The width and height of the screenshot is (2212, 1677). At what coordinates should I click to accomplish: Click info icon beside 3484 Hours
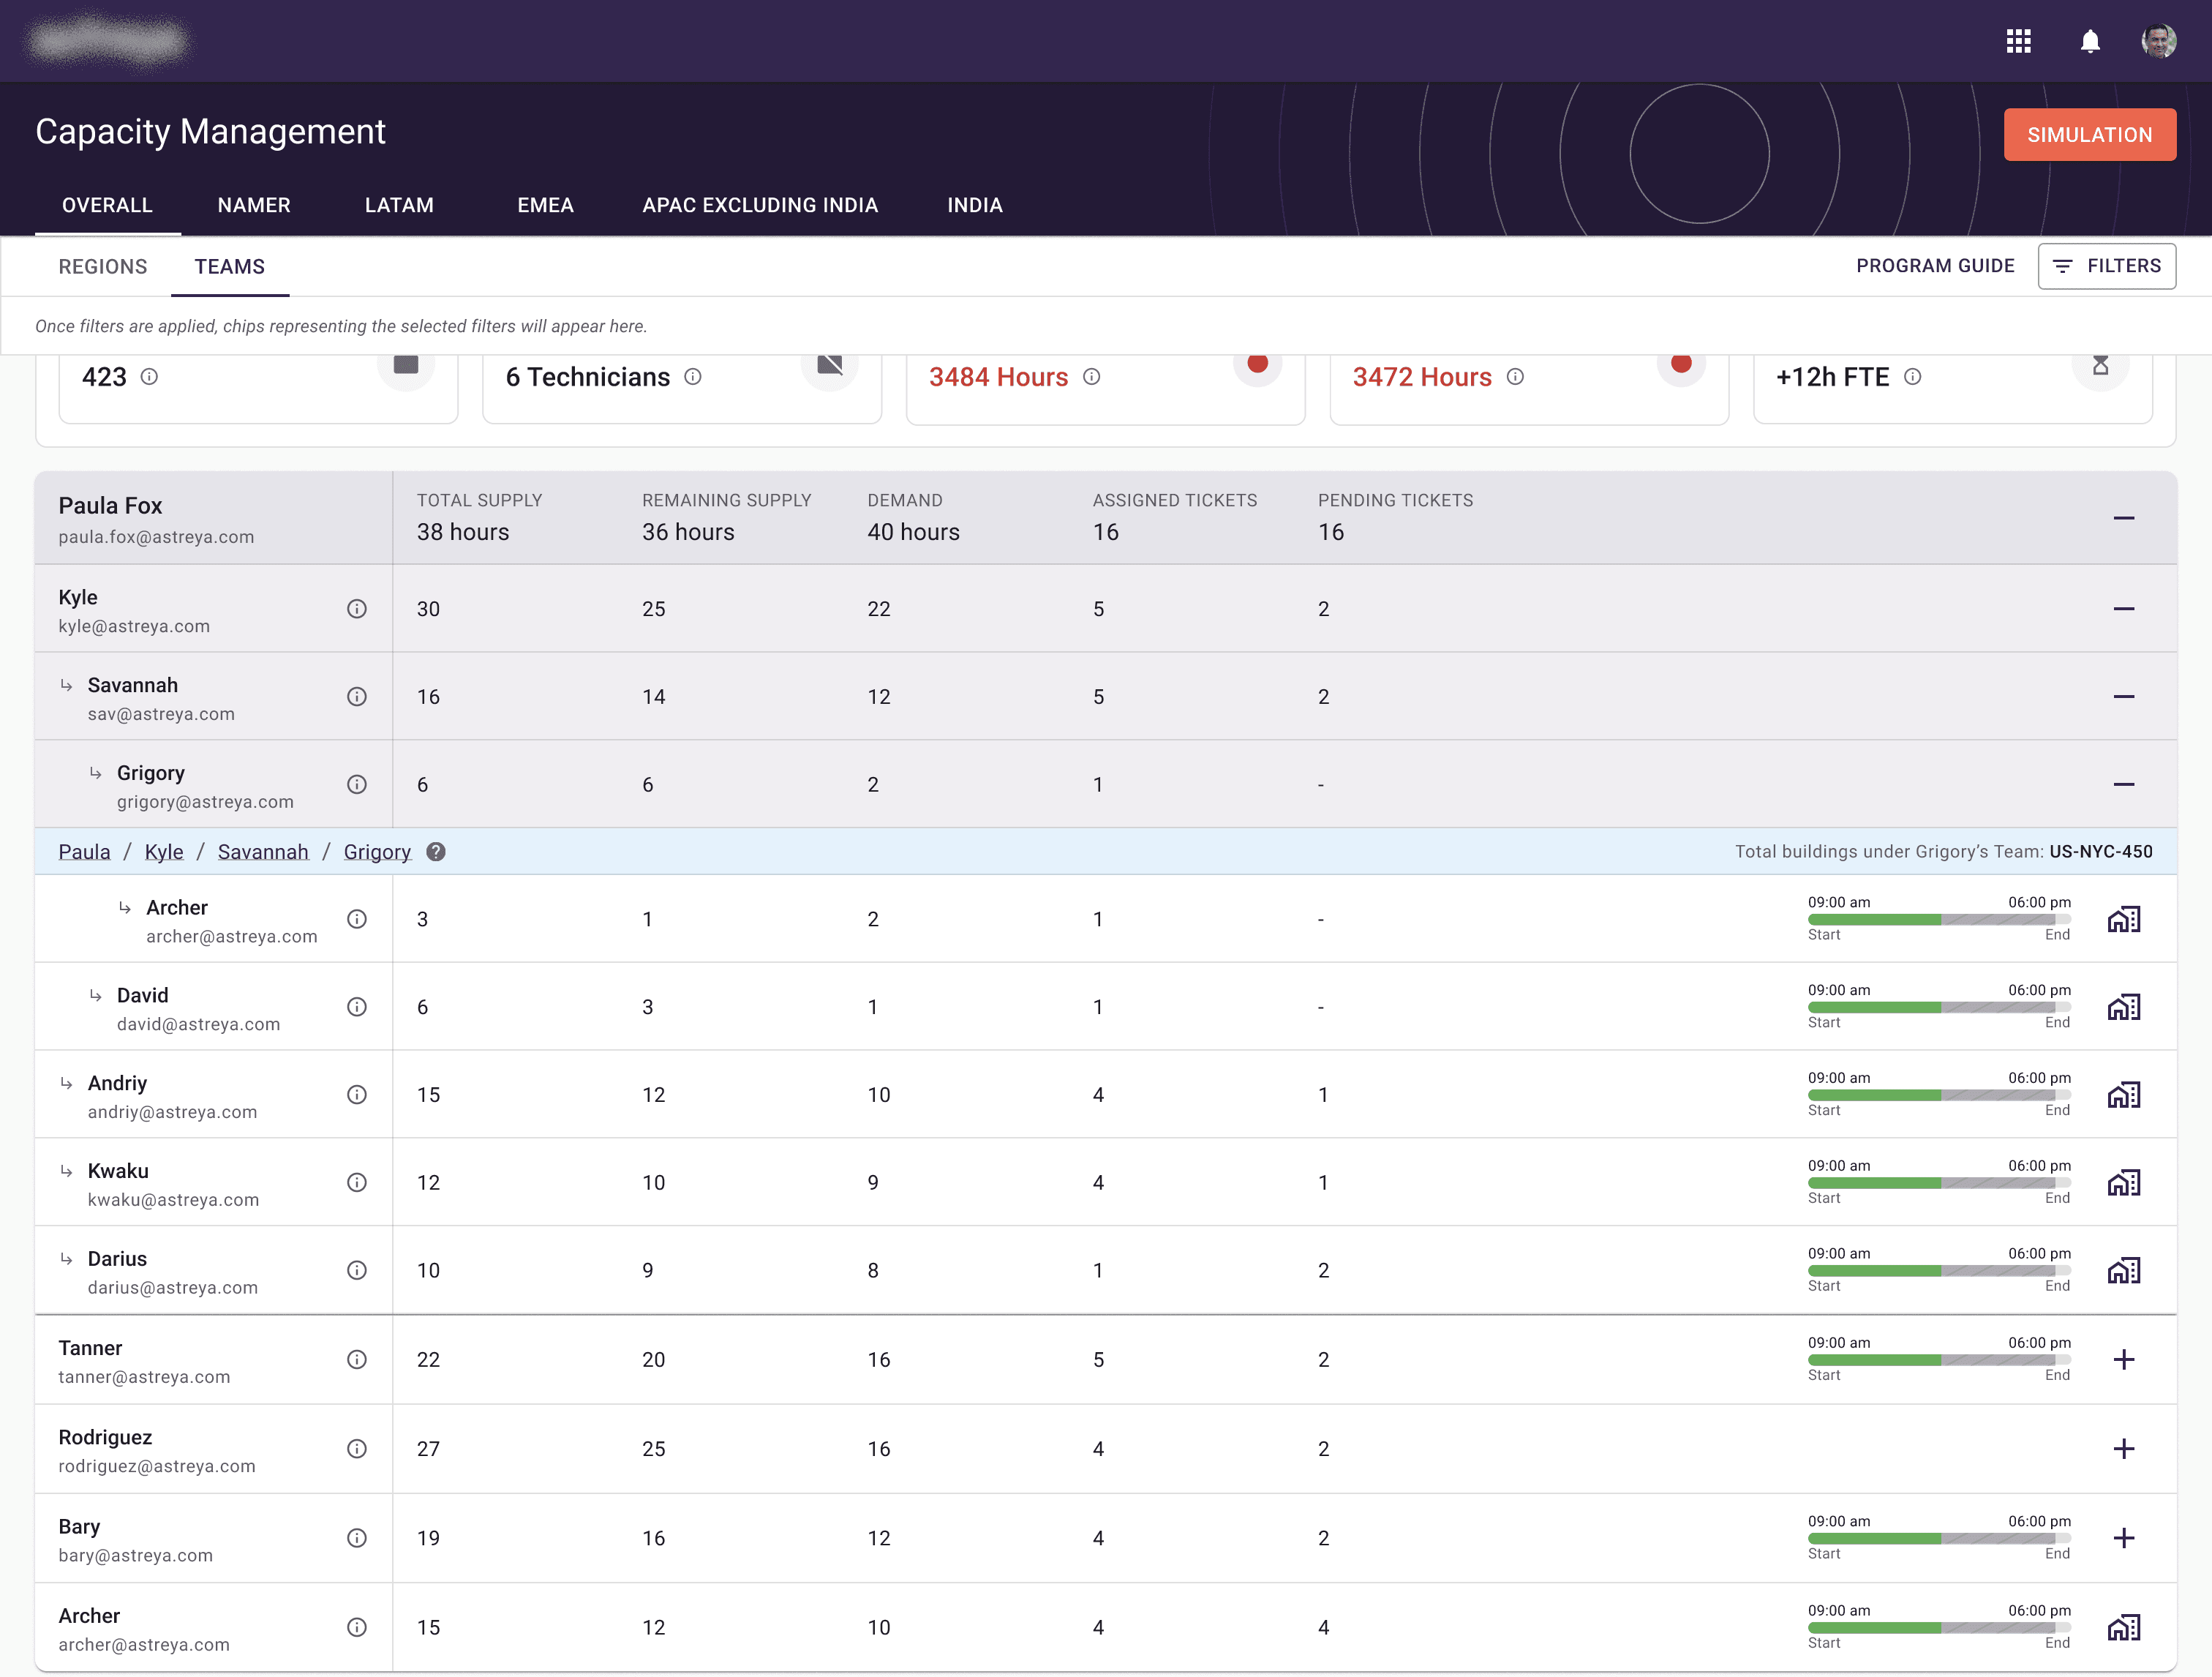1092,377
